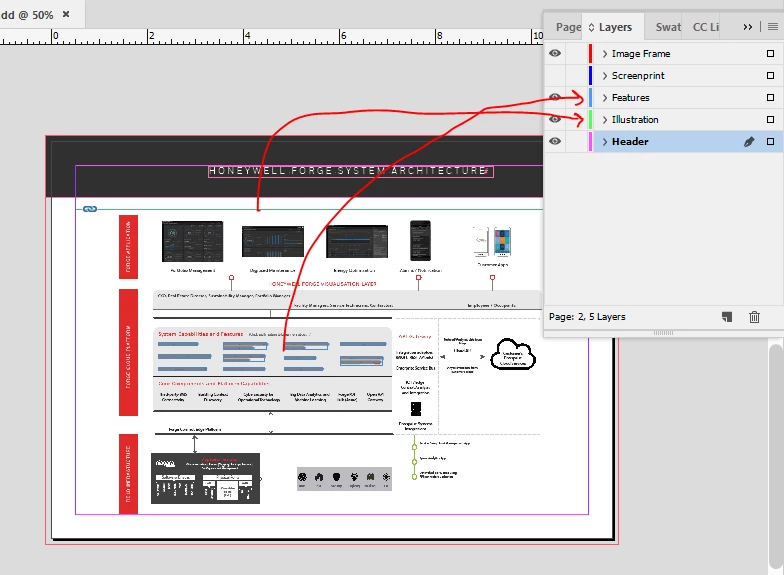Image resolution: width=784 pixels, height=575 pixels.
Task: Click the horizontal ruler
Action: click(x=272, y=36)
